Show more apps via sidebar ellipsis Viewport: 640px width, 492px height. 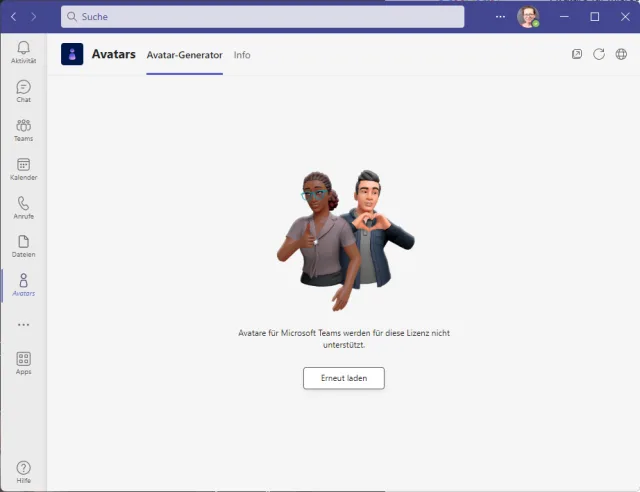pyautogui.click(x=23, y=325)
